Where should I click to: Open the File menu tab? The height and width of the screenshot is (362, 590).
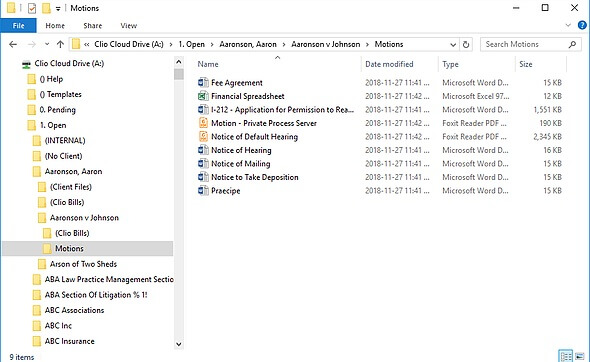coord(18,26)
